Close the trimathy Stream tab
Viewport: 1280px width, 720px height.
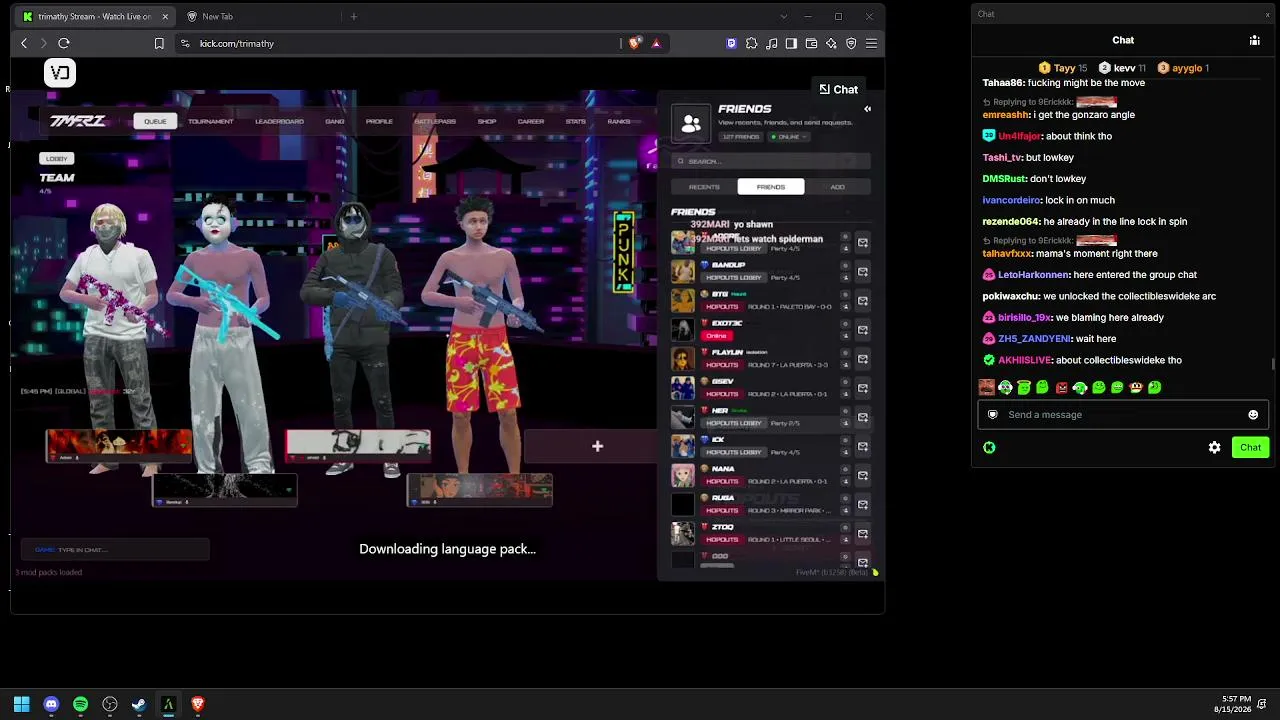[165, 16]
